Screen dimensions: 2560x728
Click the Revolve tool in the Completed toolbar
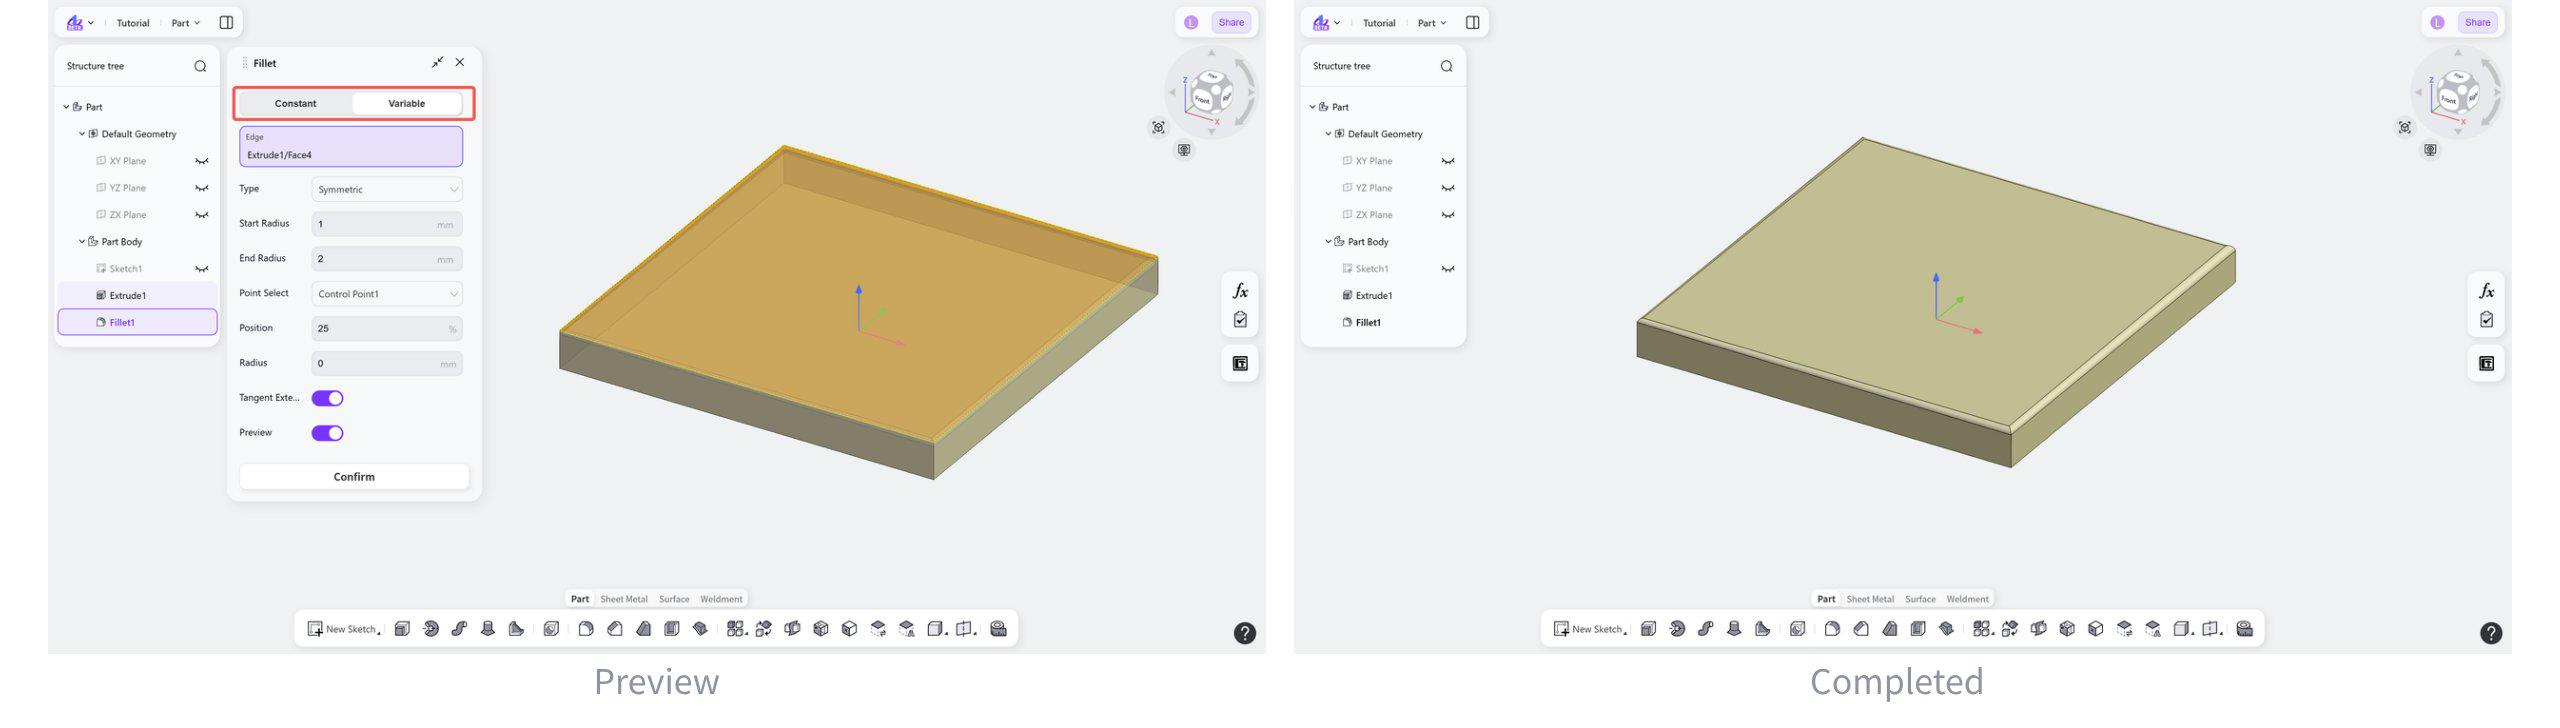[x=1677, y=629]
